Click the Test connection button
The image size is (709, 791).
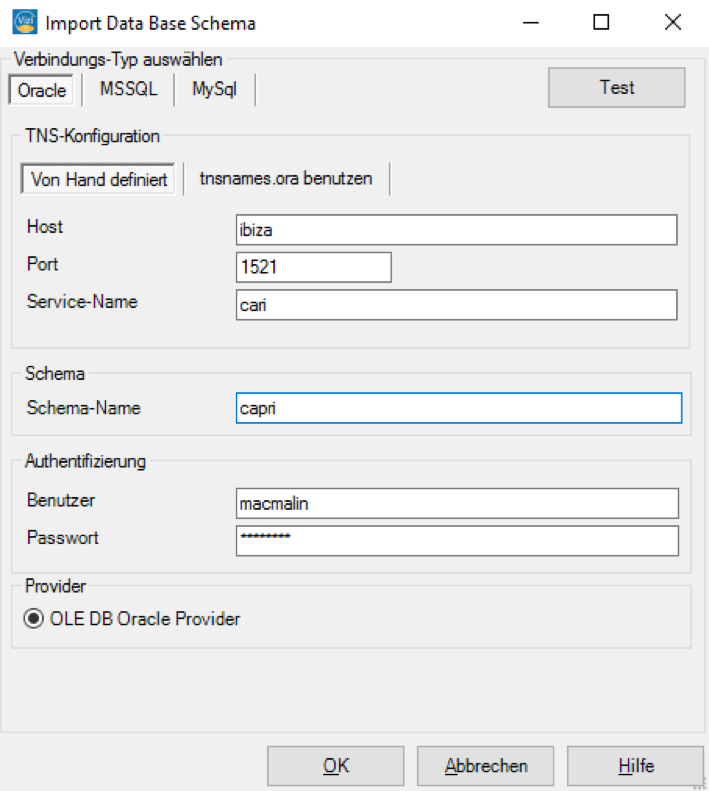tap(617, 88)
